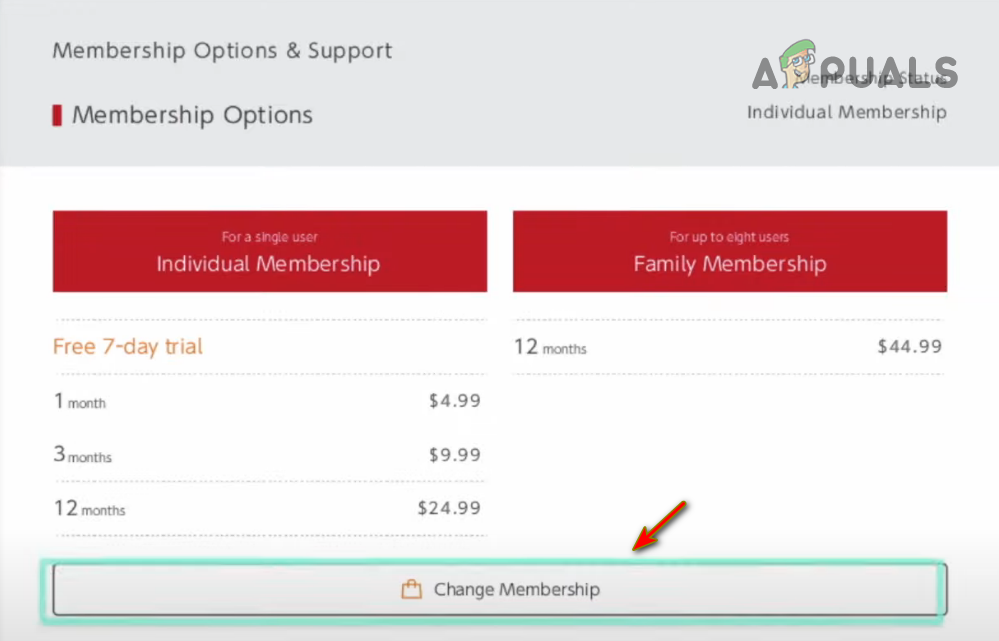The width and height of the screenshot is (999, 641).
Task: Pick the 12 months label under Individual Membership
Action: [x=90, y=508]
